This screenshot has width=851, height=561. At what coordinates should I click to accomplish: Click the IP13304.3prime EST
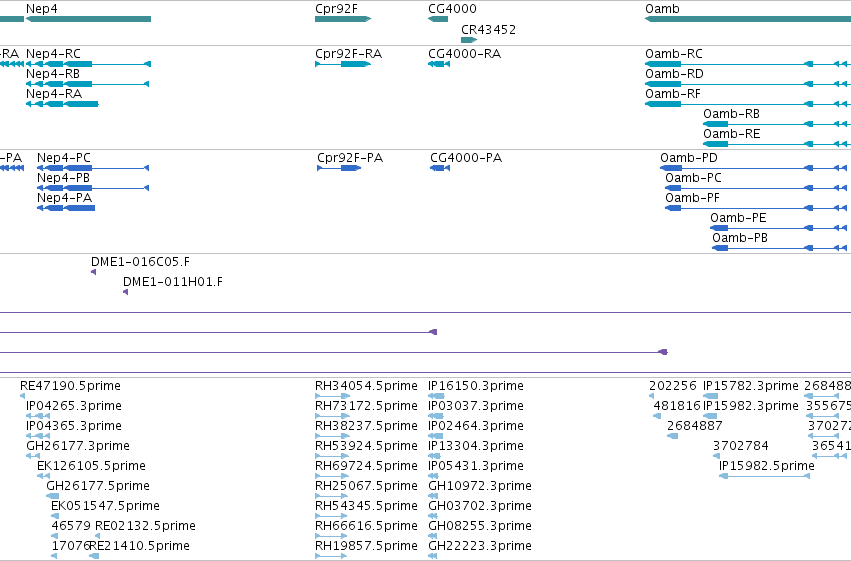(434, 456)
